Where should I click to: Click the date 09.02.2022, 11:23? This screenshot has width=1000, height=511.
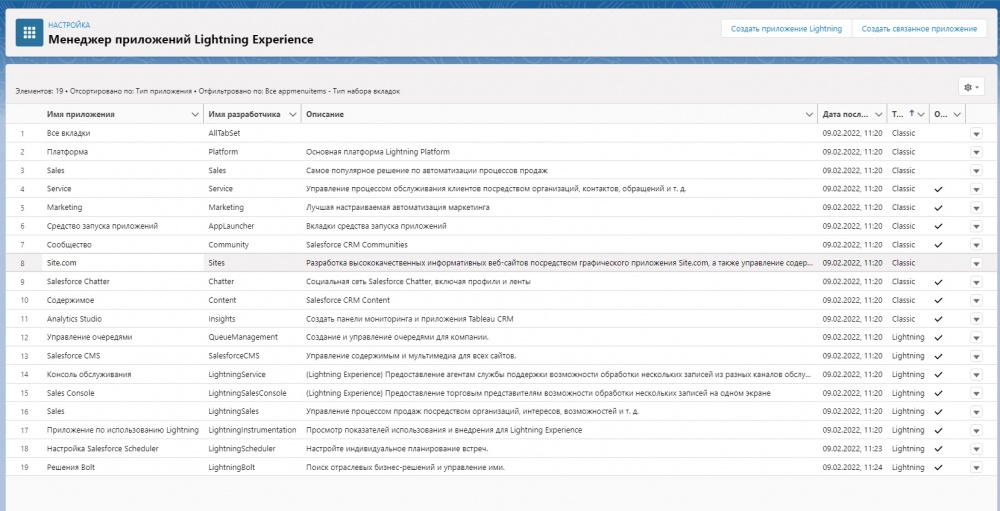[x=852, y=448]
